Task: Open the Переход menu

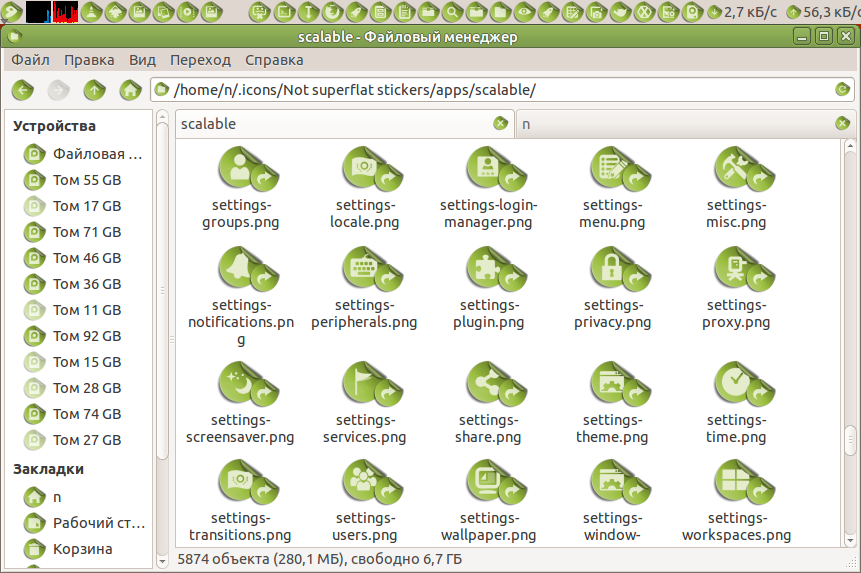Action: (x=200, y=60)
